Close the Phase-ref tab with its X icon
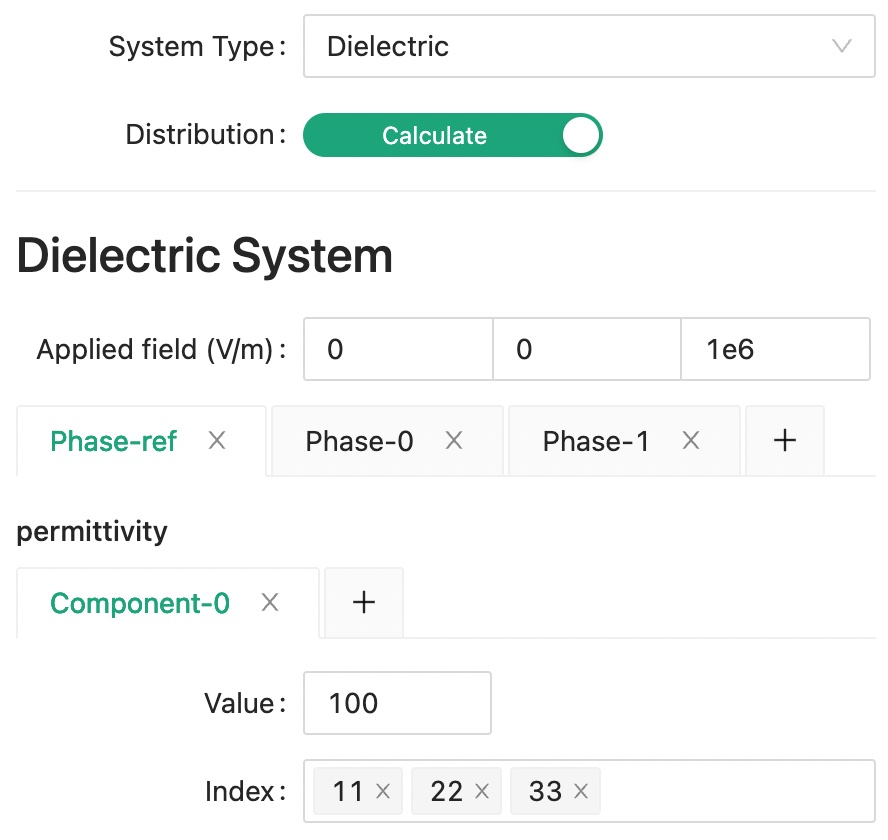This screenshot has width=888, height=840. 217,440
